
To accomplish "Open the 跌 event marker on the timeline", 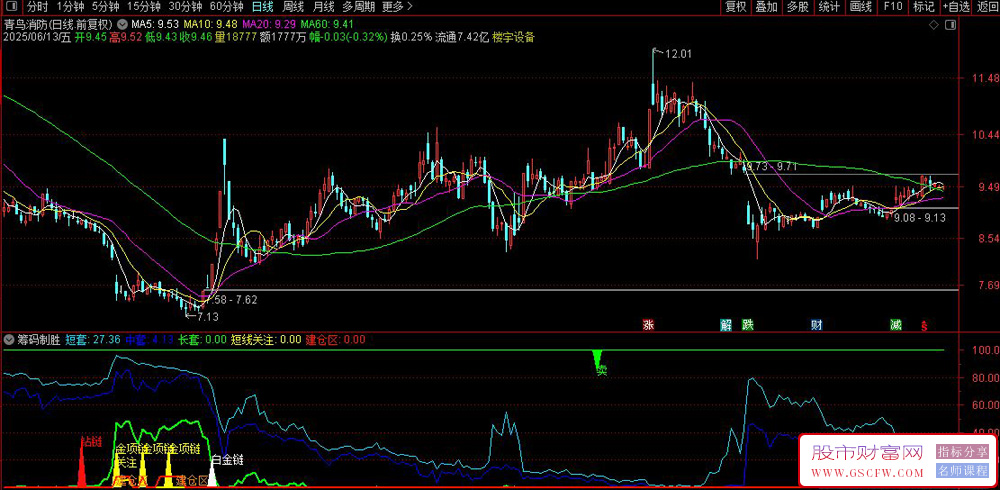I will pyautogui.click(x=747, y=325).
